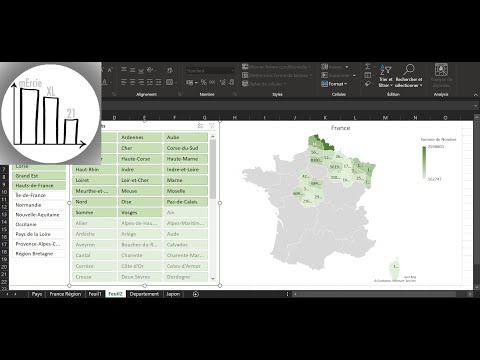
Task: Open the Insérer cells dropdown
Action: tap(335, 67)
